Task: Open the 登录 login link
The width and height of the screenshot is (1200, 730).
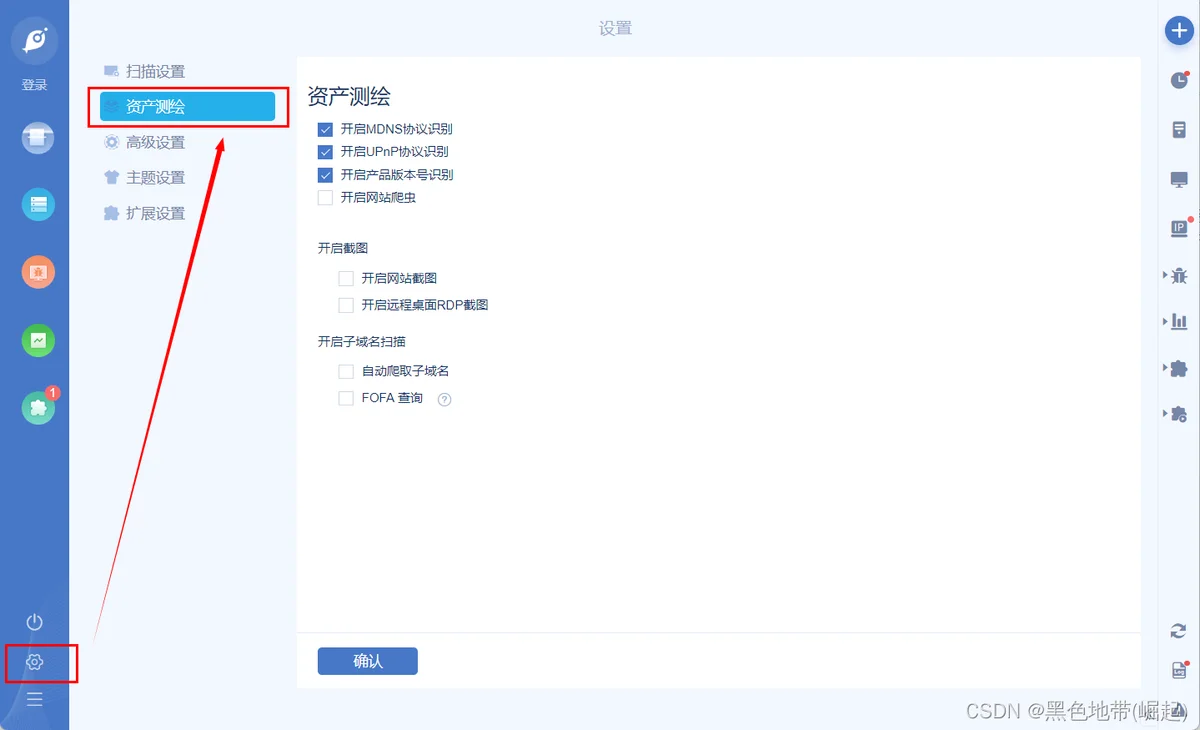Action: point(35,85)
